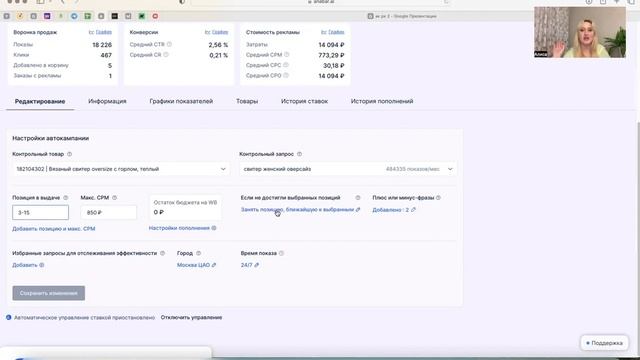Click the Макс. CPM input field

pyautogui.click(x=109, y=213)
